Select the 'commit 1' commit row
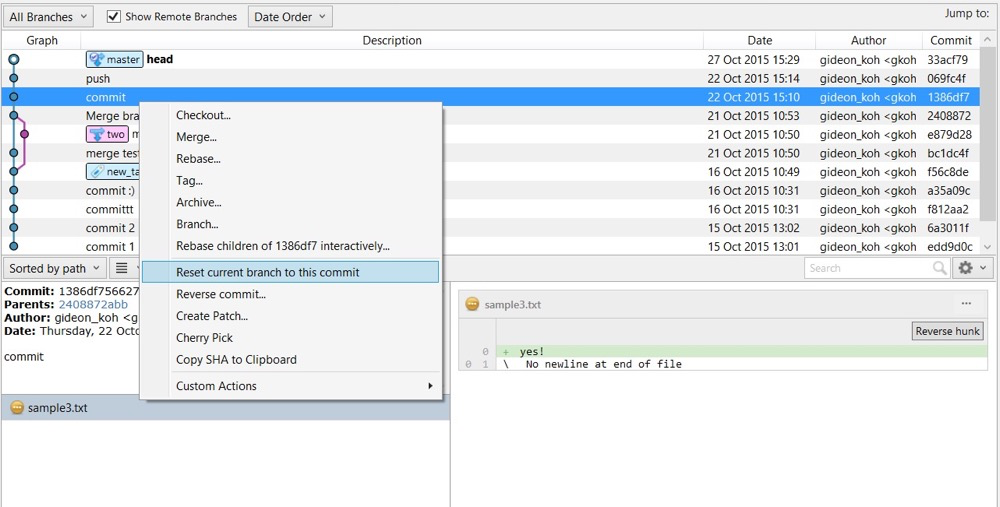1000x507 pixels. coord(491,247)
